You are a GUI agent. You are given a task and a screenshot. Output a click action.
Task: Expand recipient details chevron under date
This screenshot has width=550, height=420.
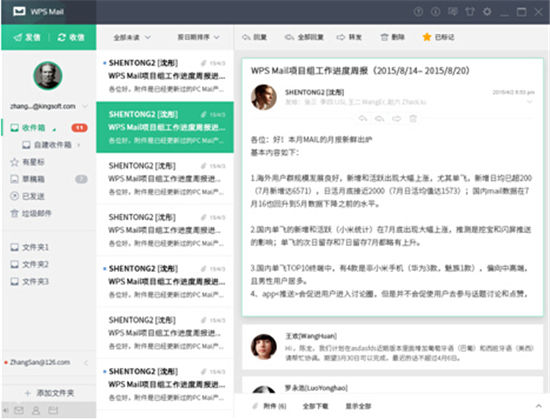pos(529,102)
